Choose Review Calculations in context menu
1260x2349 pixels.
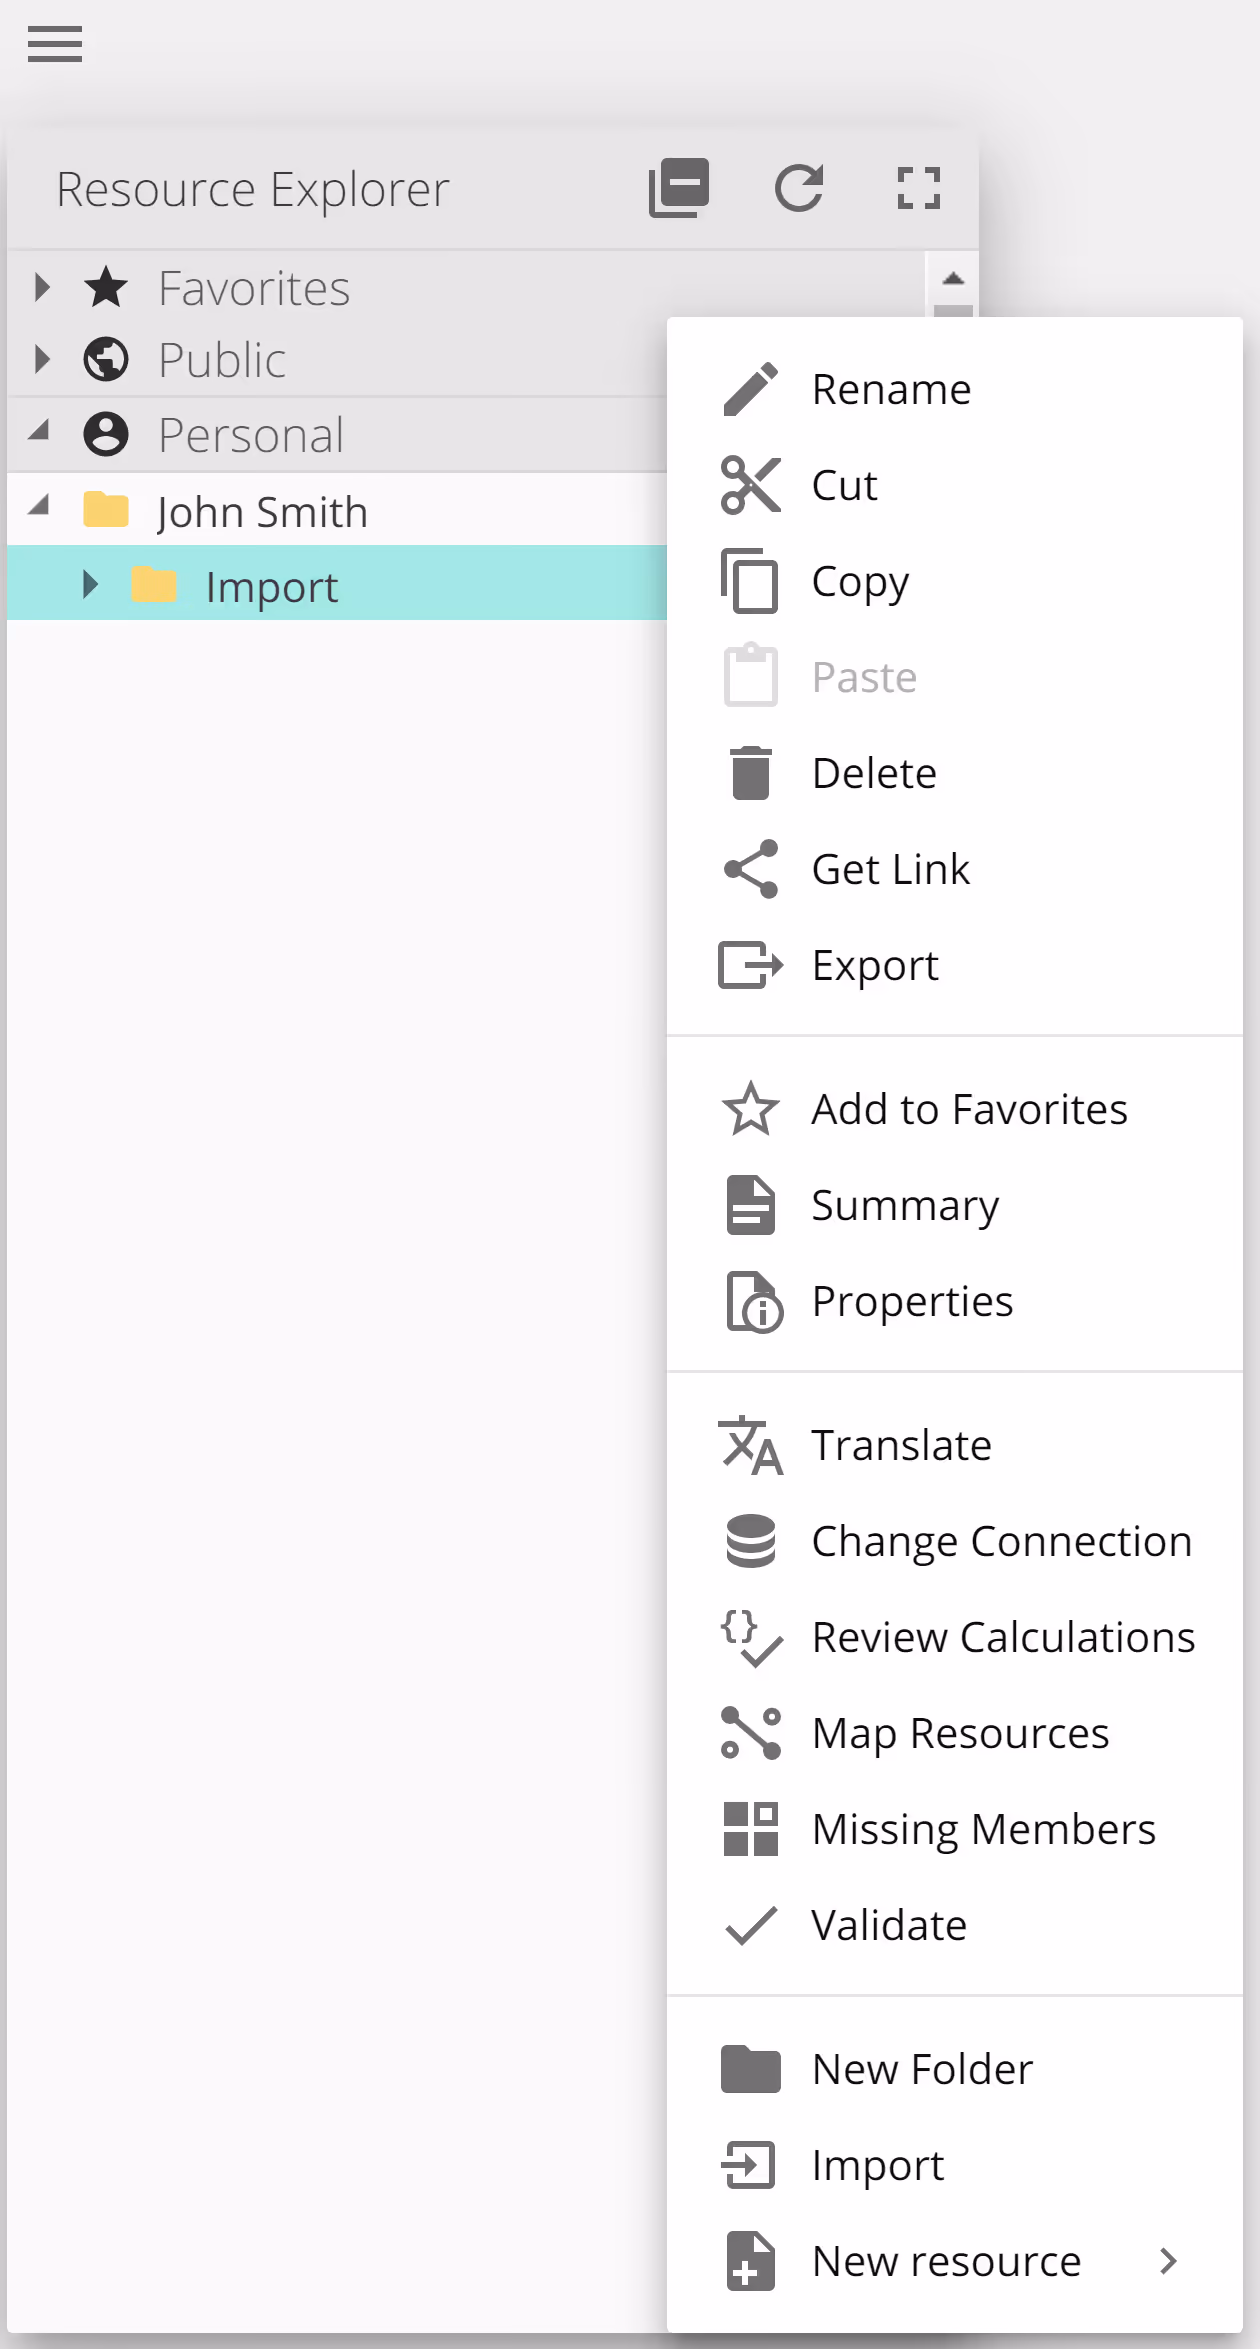pyautogui.click(x=1002, y=1637)
